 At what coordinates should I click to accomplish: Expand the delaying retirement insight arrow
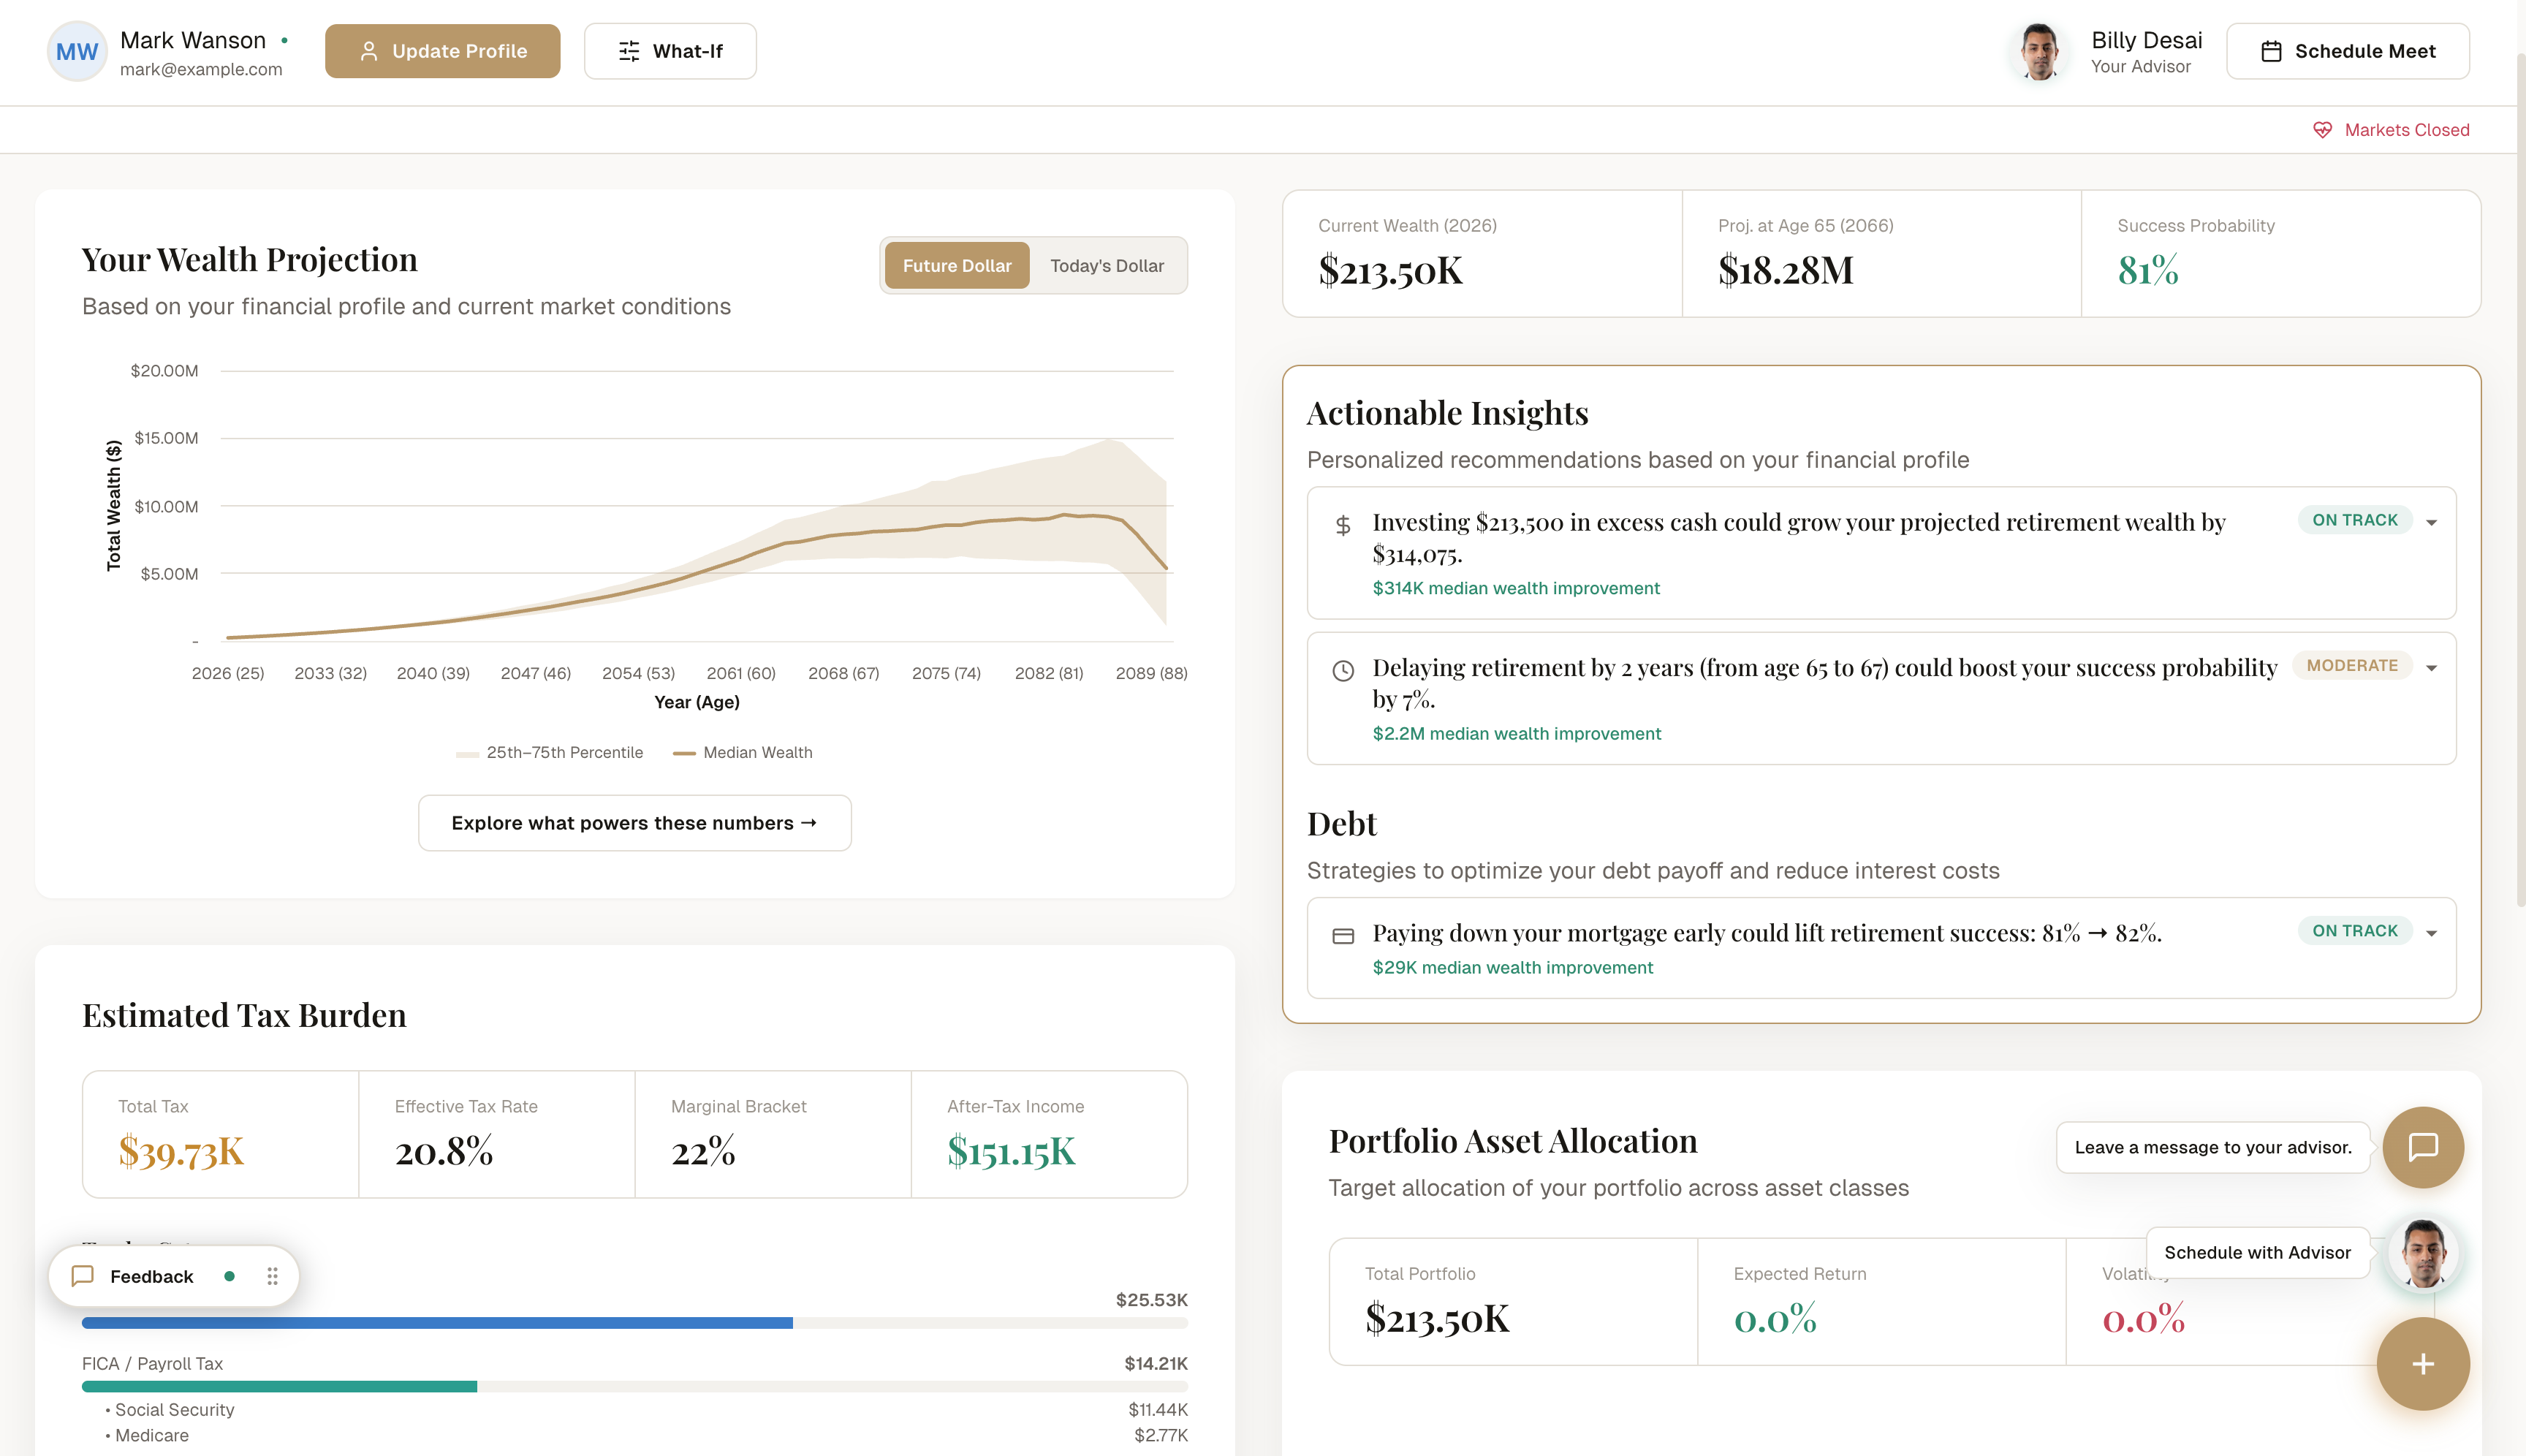tap(2431, 668)
